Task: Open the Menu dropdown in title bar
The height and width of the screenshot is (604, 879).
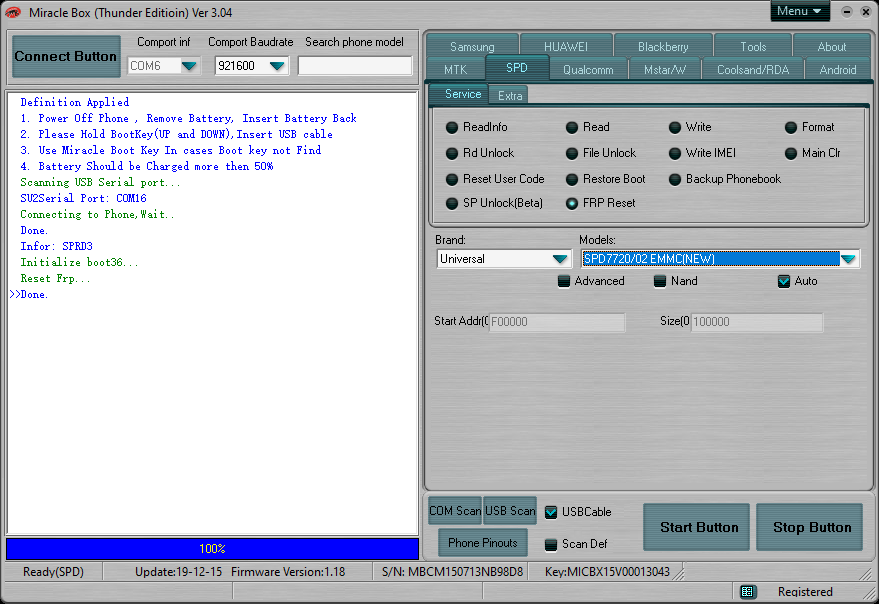Action: [799, 11]
